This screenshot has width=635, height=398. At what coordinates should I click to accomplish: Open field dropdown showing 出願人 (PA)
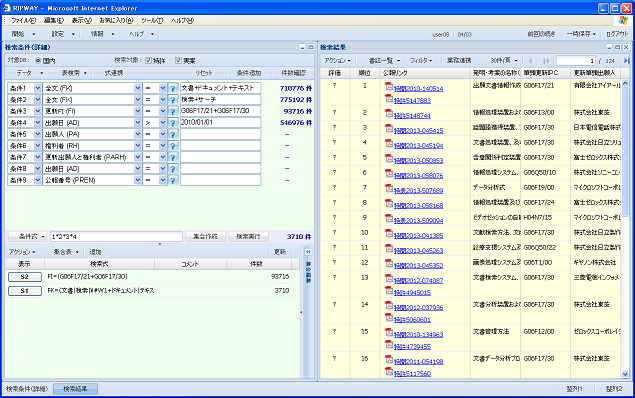(x=137, y=134)
